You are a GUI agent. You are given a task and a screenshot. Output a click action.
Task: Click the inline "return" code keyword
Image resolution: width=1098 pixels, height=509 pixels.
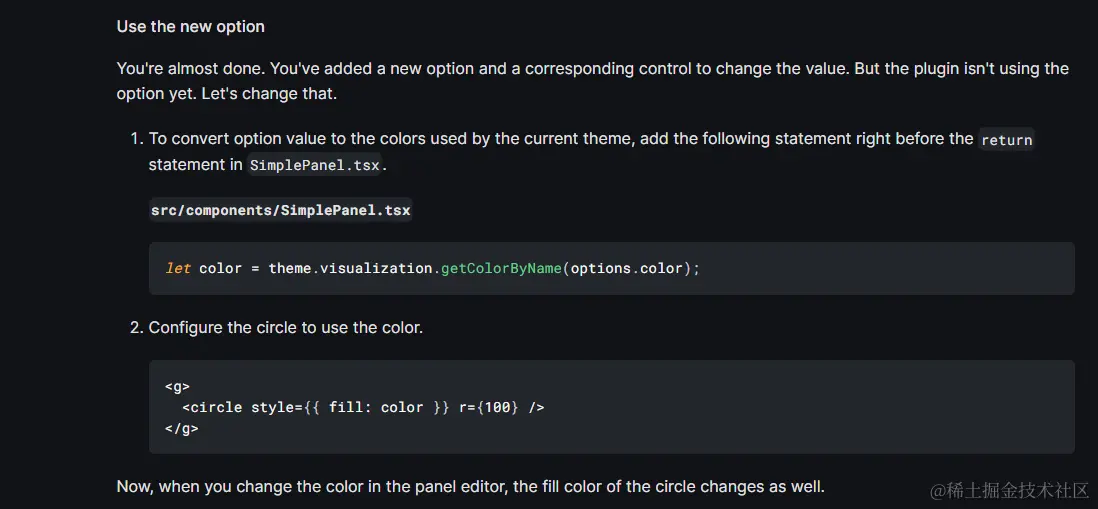(x=1006, y=140)
